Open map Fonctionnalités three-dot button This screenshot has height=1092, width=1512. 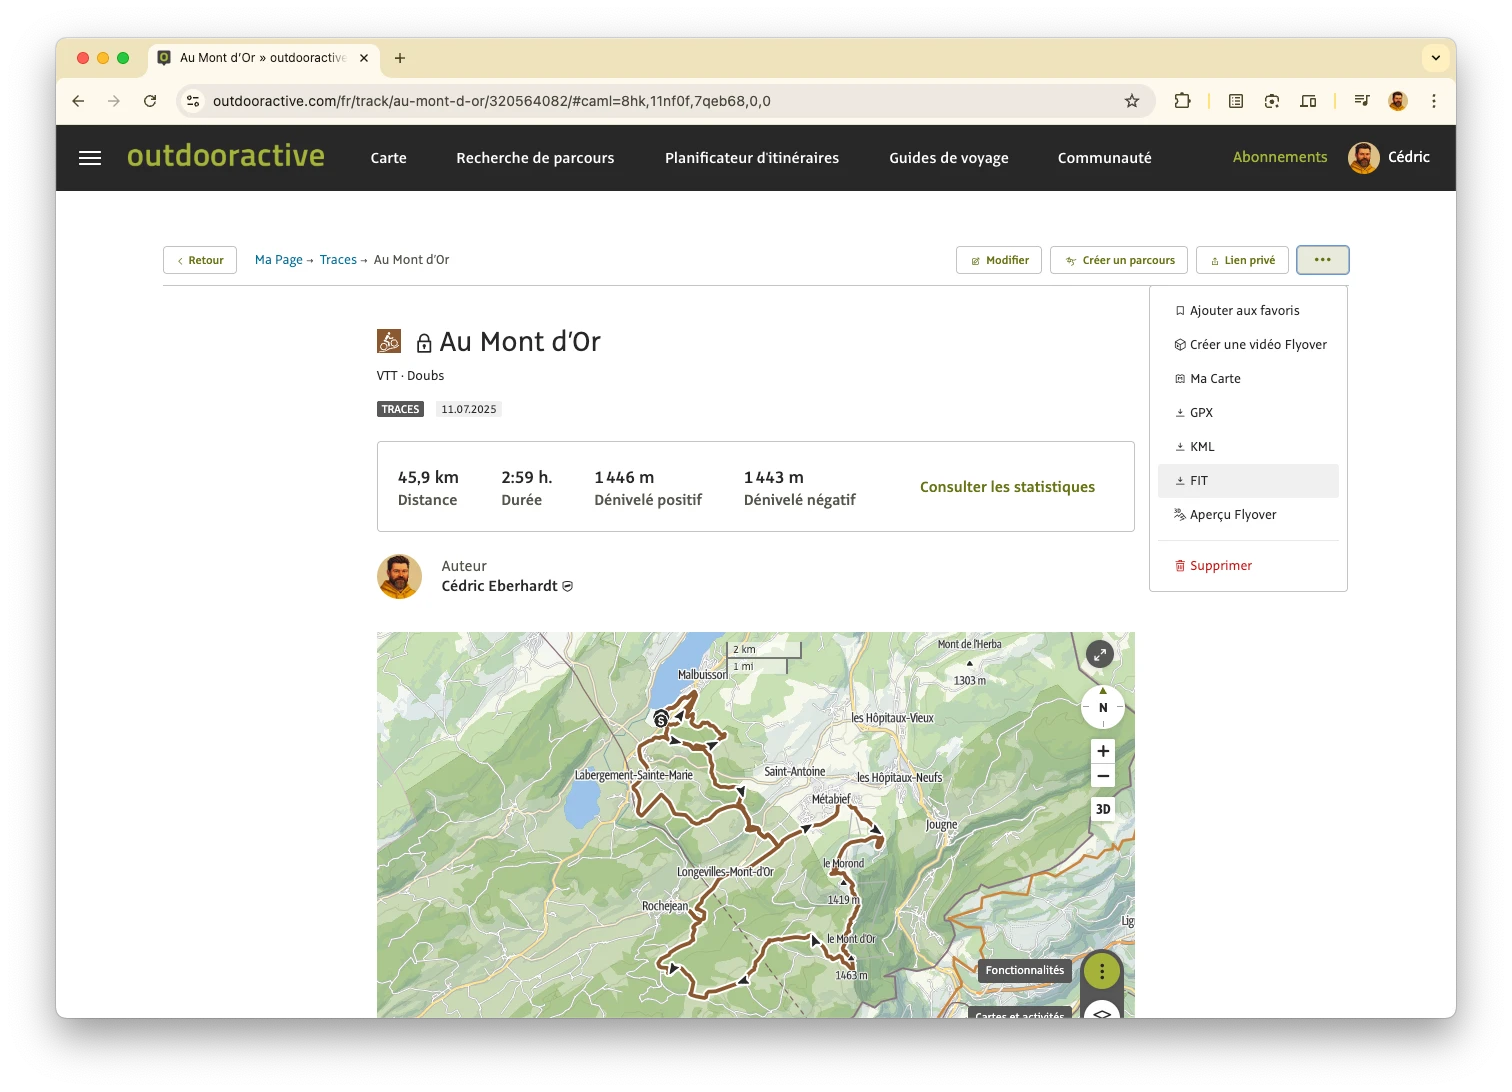click(x=1102, y=971)
